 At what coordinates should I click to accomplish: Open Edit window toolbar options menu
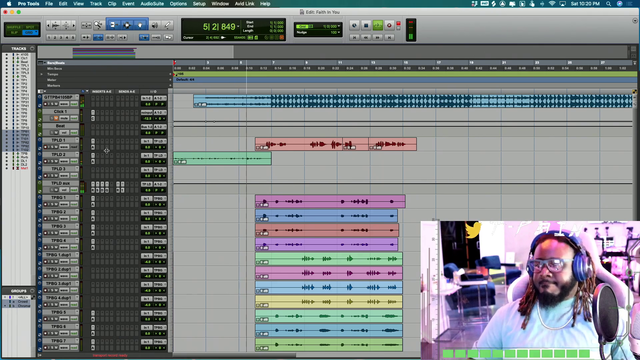(635, 20)
